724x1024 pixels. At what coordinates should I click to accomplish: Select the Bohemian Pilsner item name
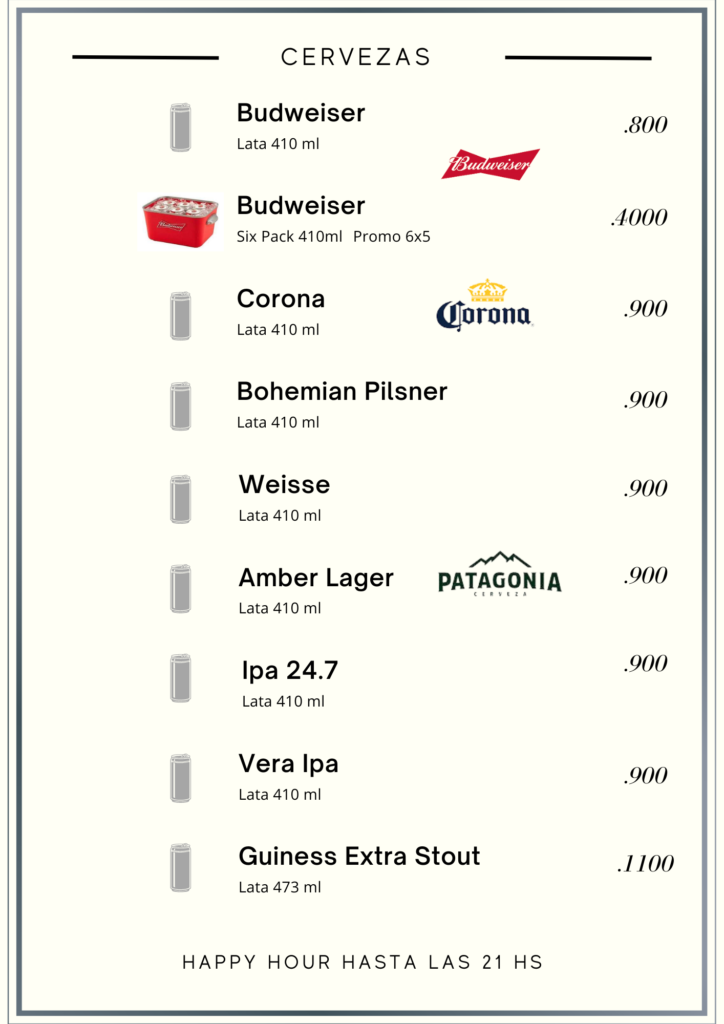coord(342,391)
